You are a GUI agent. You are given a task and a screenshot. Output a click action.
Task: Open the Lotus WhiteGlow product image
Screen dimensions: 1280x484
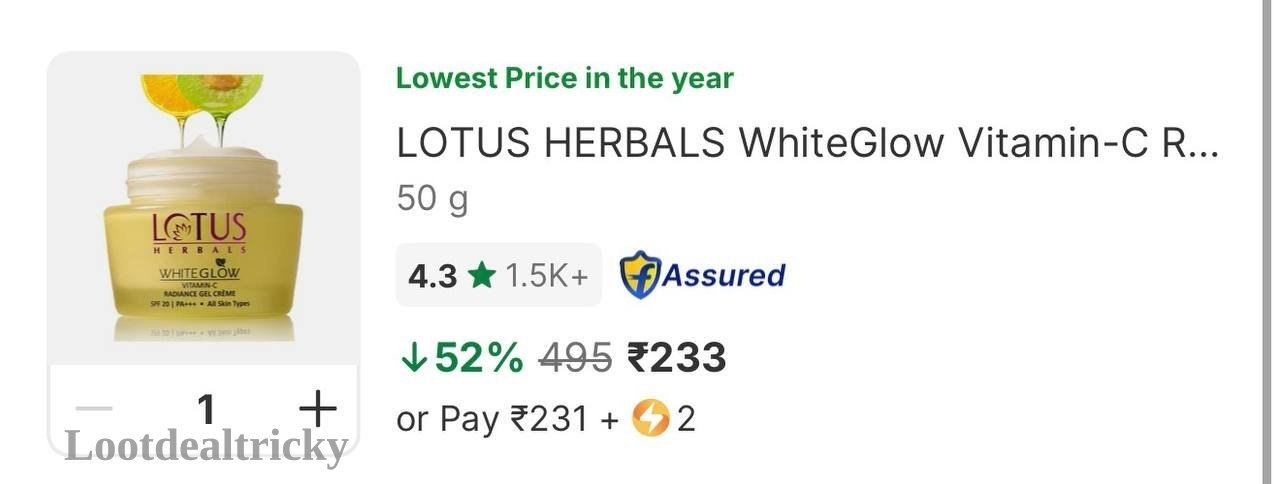point(203,208)
